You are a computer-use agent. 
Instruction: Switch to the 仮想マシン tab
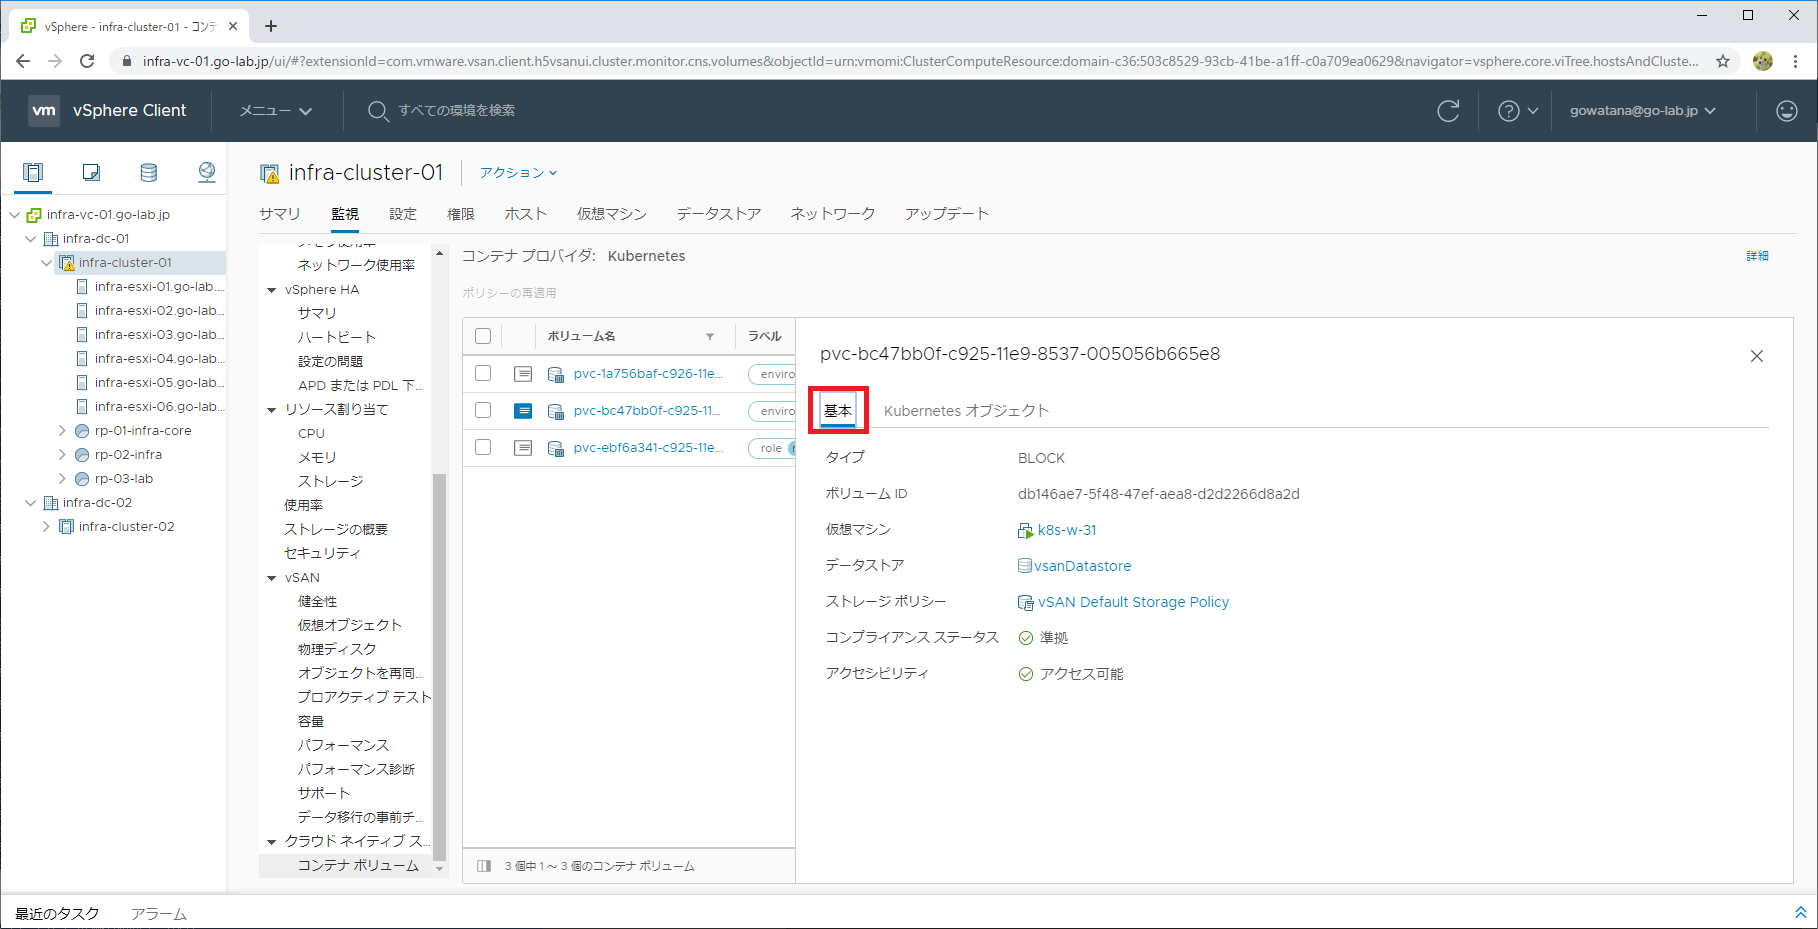pos(612,214)
